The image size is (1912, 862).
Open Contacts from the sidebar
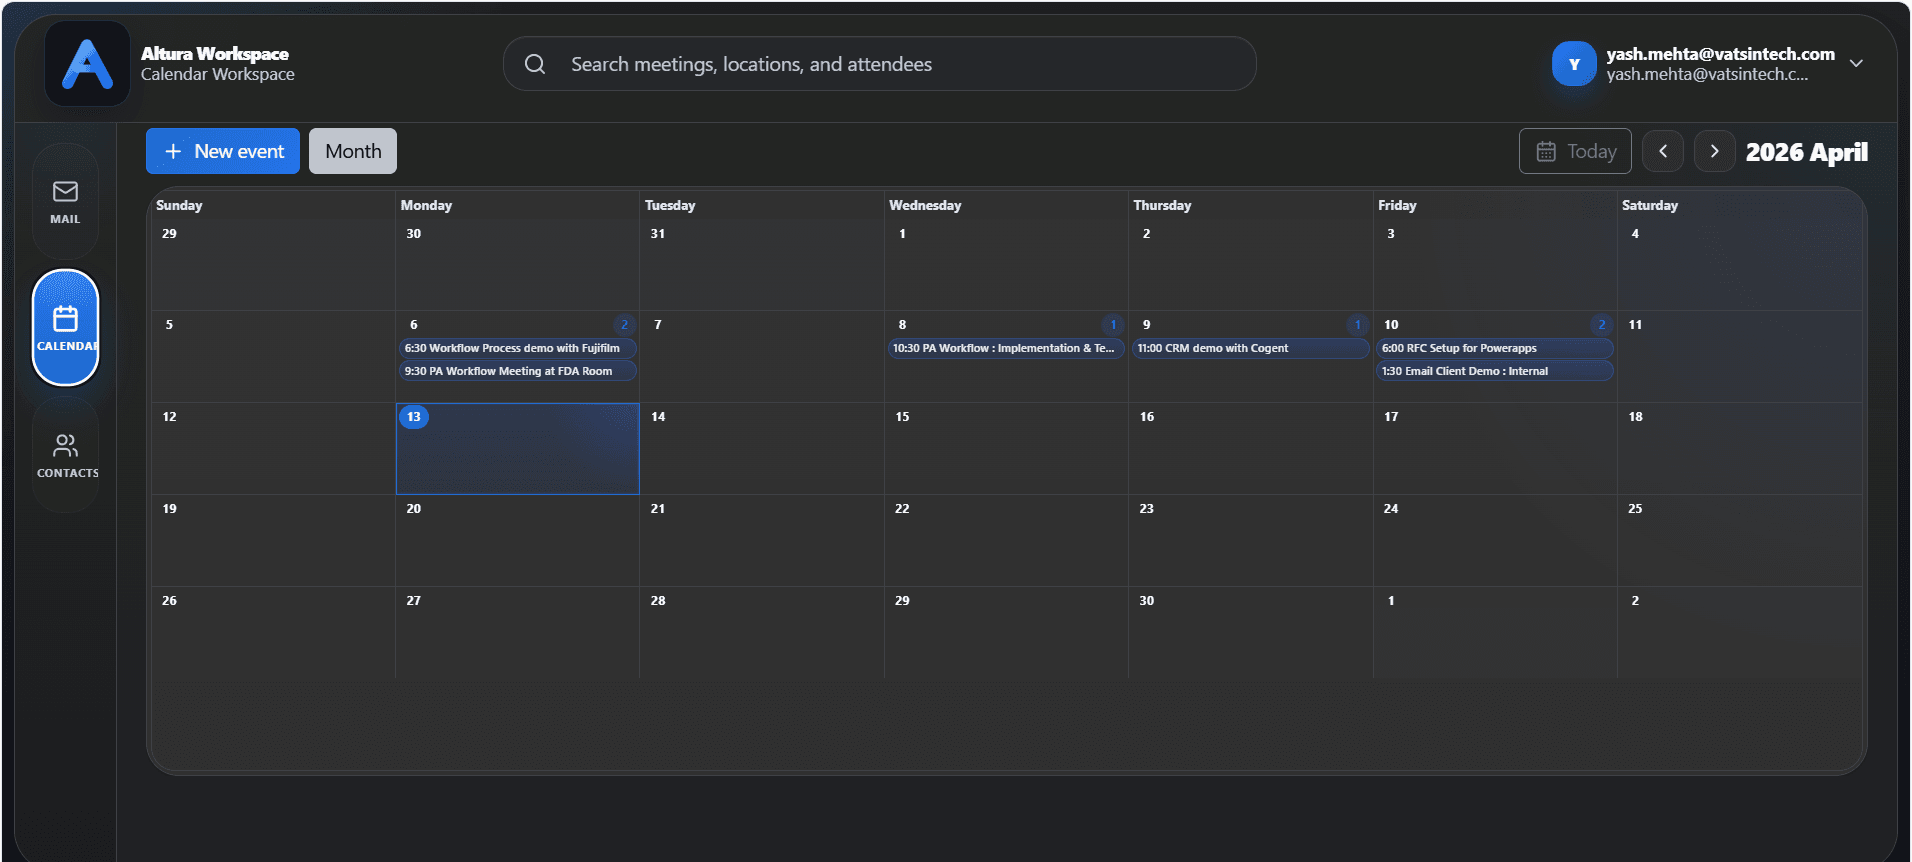coord(66,455)
